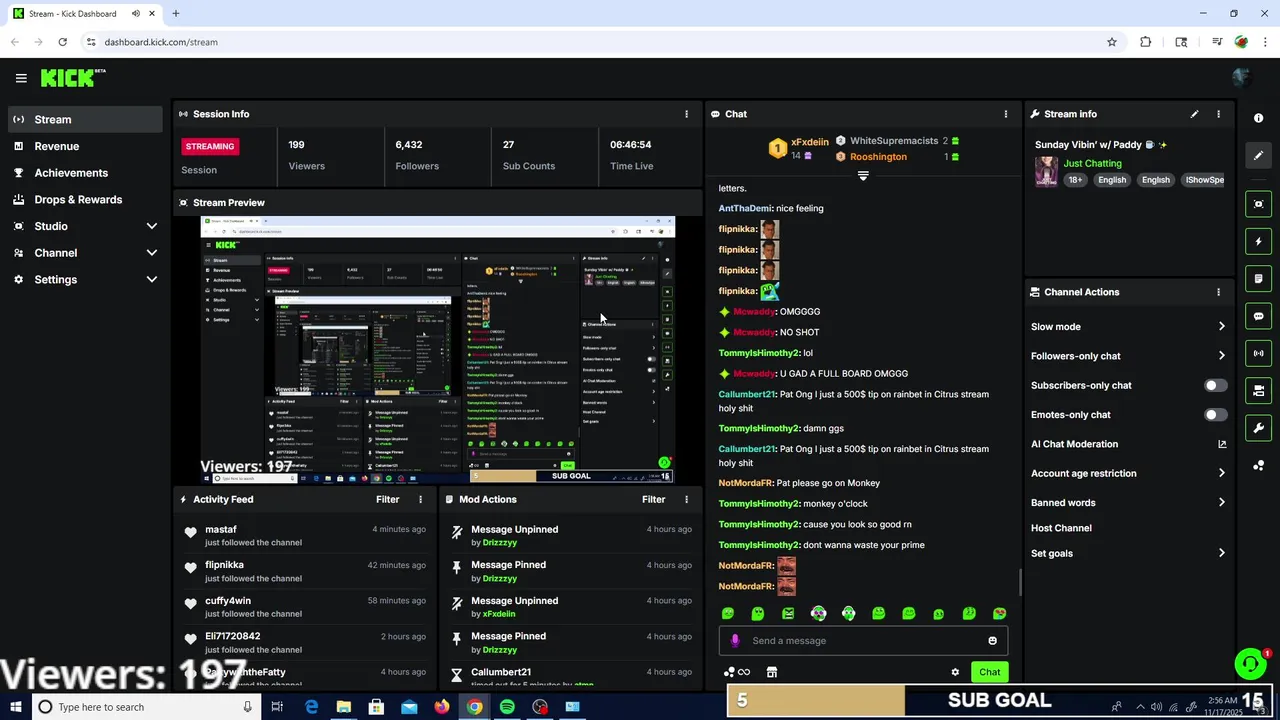Screen dimensions: 1280x720
Task: Click the Send a message field
Action: (x=863, y=641)
